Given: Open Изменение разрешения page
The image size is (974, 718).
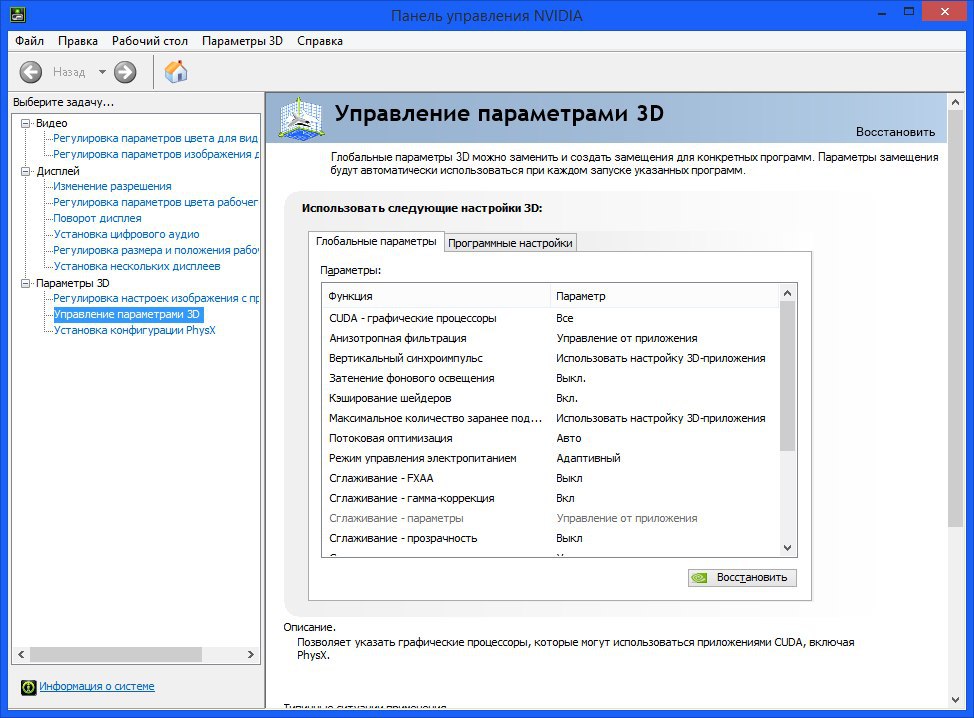Looking at the screenshot, I should coord(112,186).
